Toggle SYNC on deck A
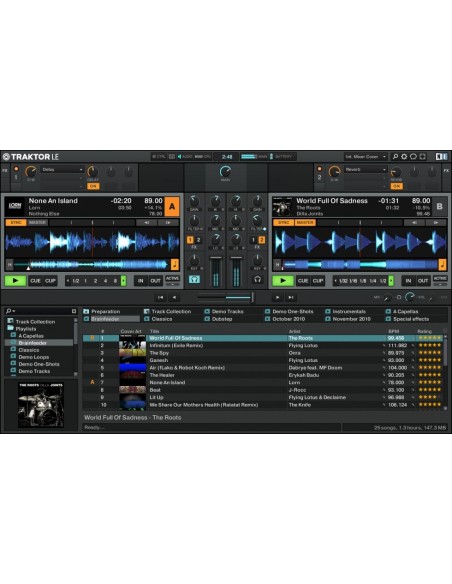452x584 pixels. click(16, 223)
